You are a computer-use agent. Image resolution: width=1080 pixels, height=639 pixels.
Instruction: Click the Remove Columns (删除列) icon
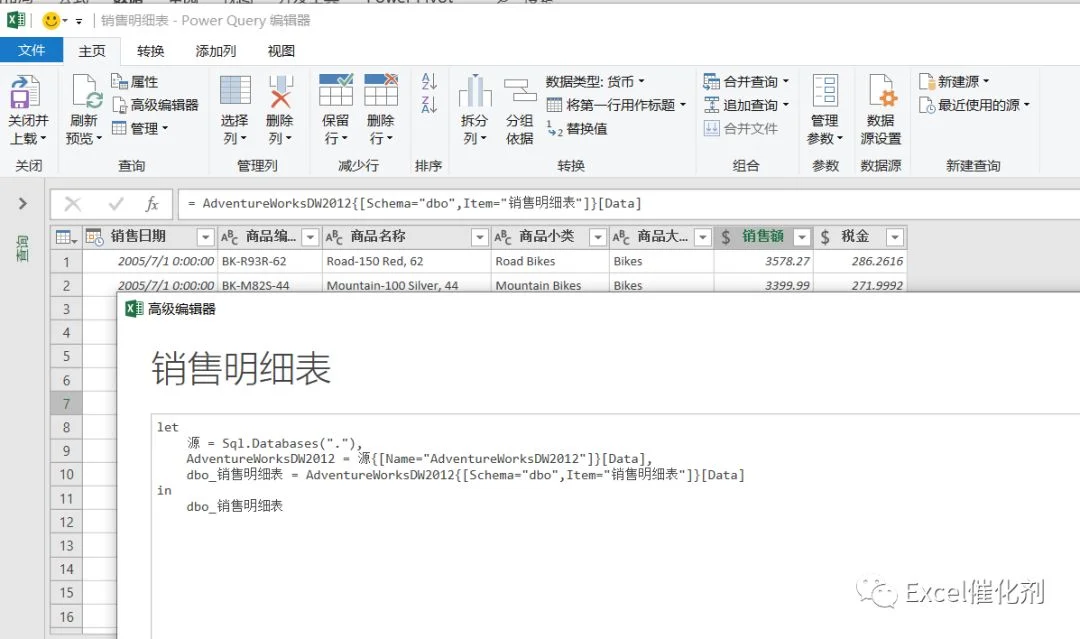pyautogui.click(x=280, y=92)
